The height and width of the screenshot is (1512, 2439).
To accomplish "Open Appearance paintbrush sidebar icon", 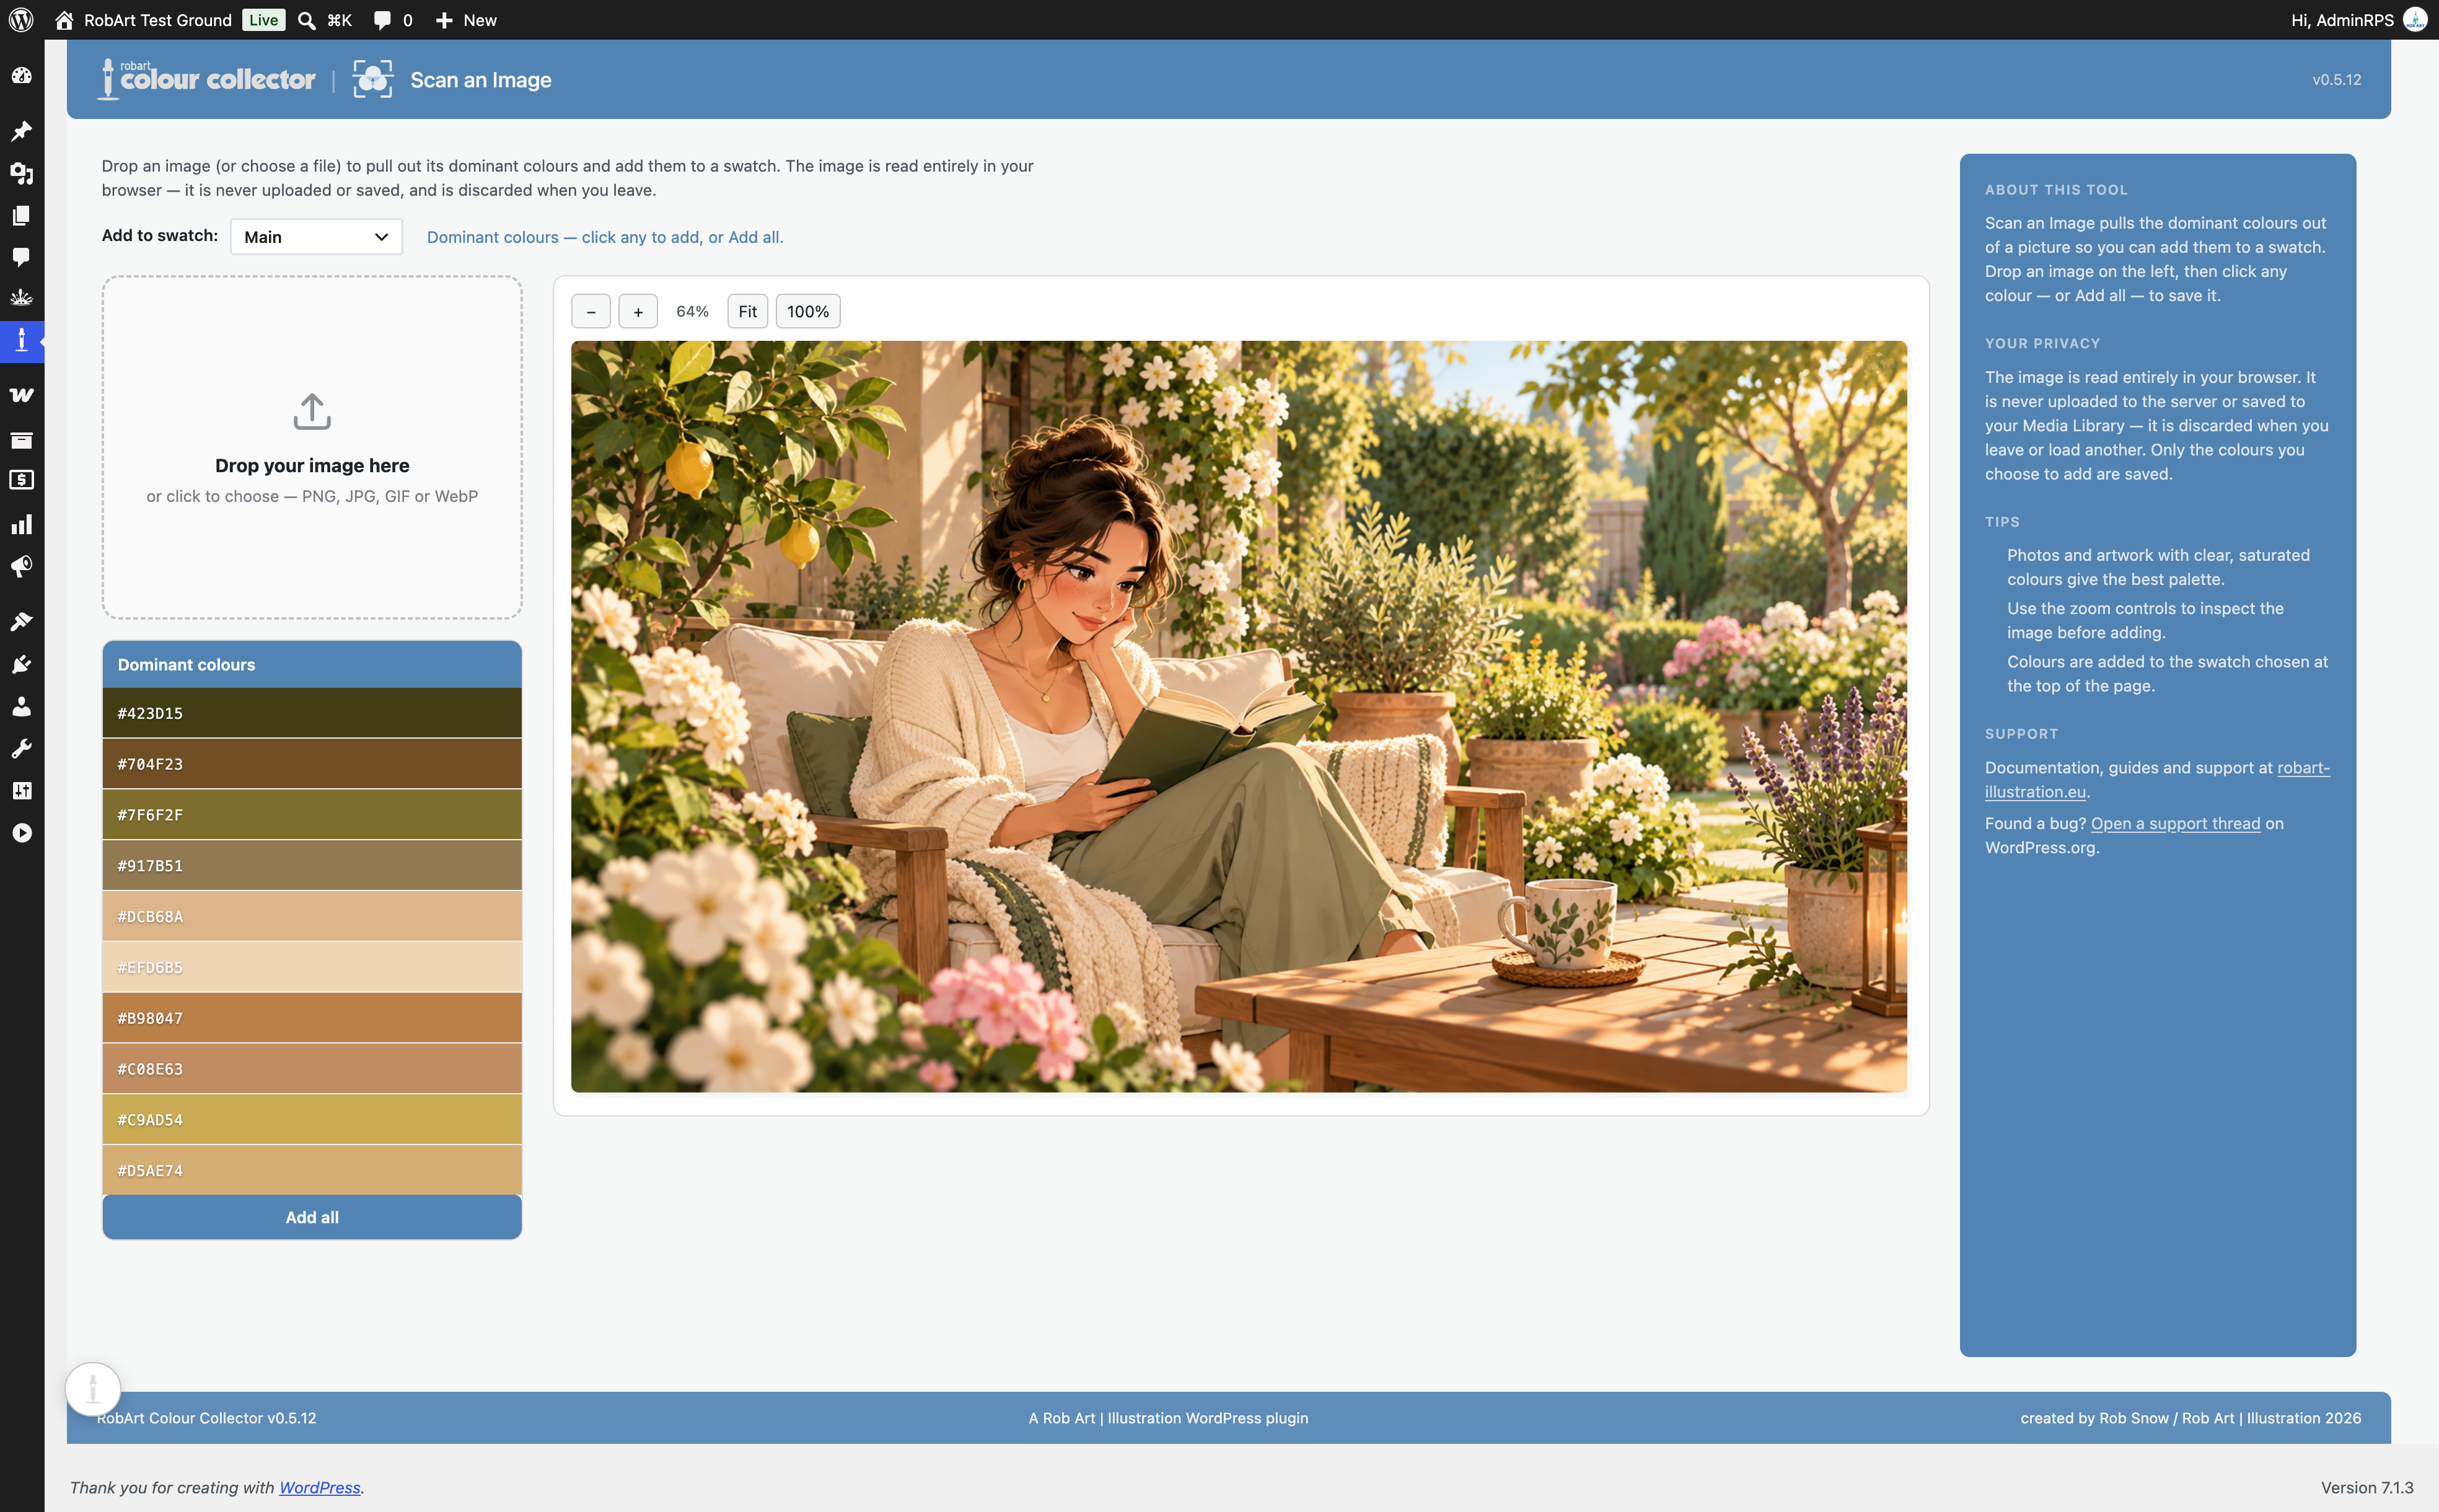I will pyautogui.click(x=21, y=622).
